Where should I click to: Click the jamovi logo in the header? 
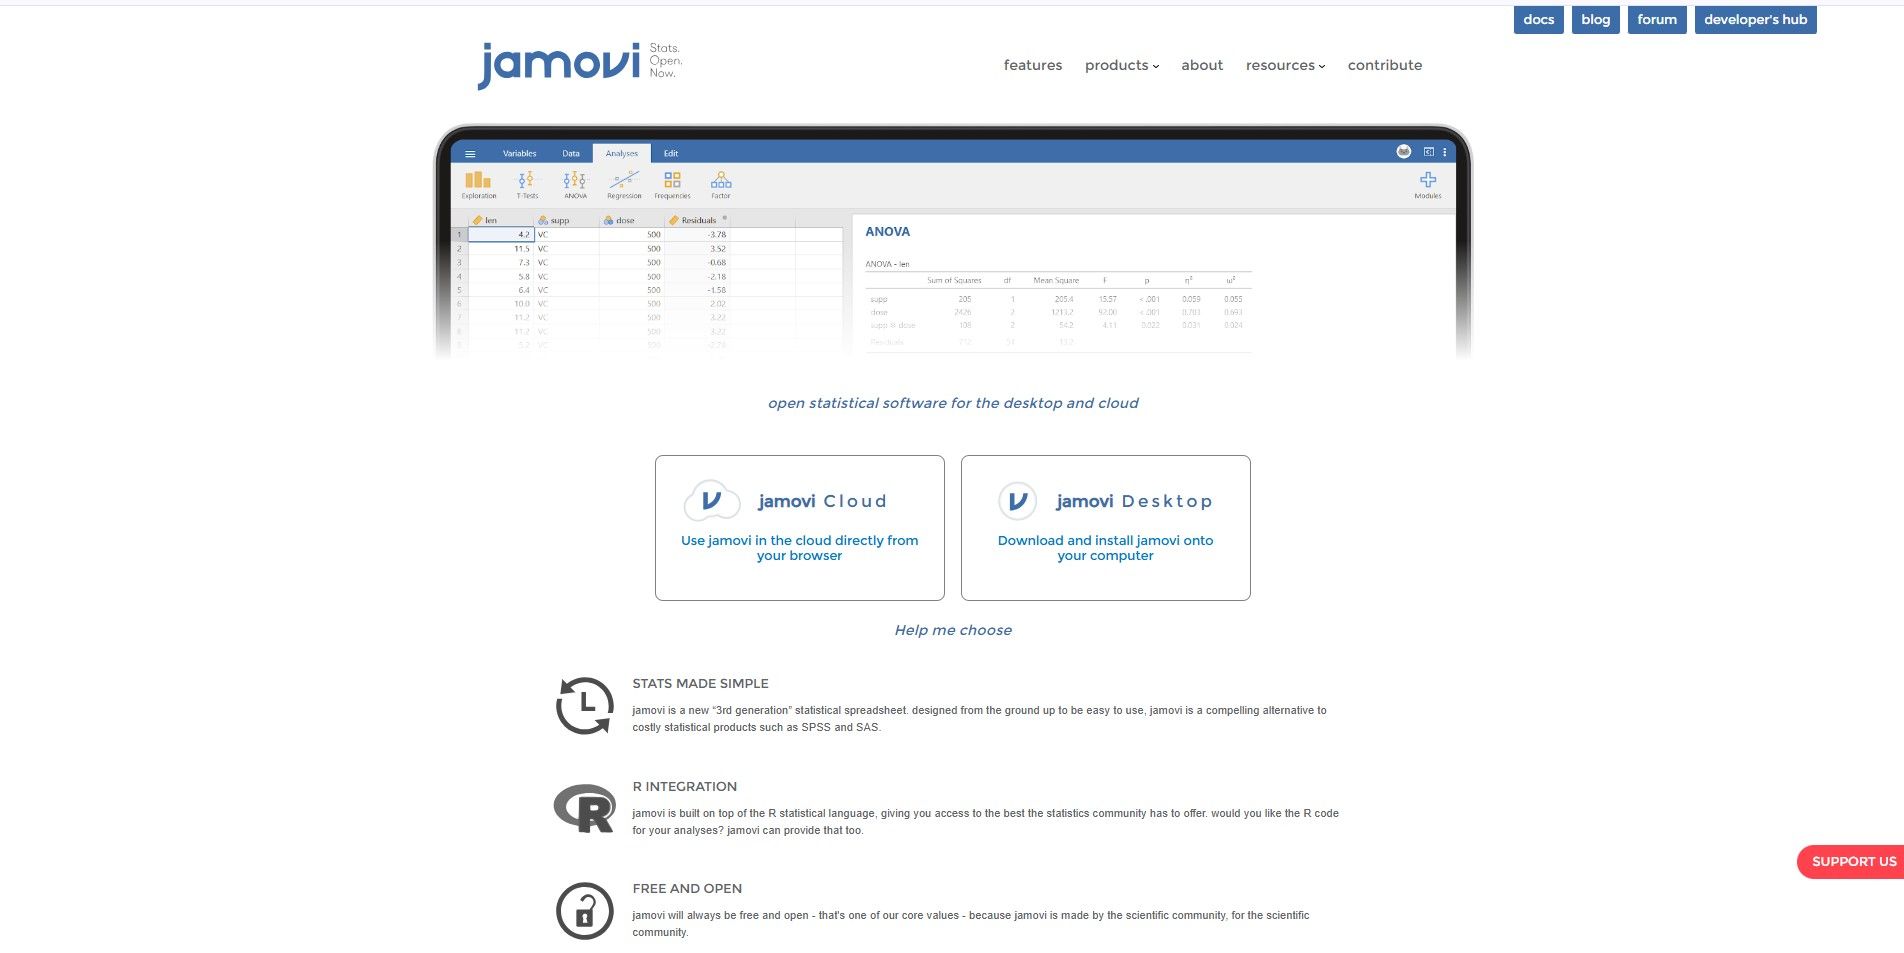point(560,64)
